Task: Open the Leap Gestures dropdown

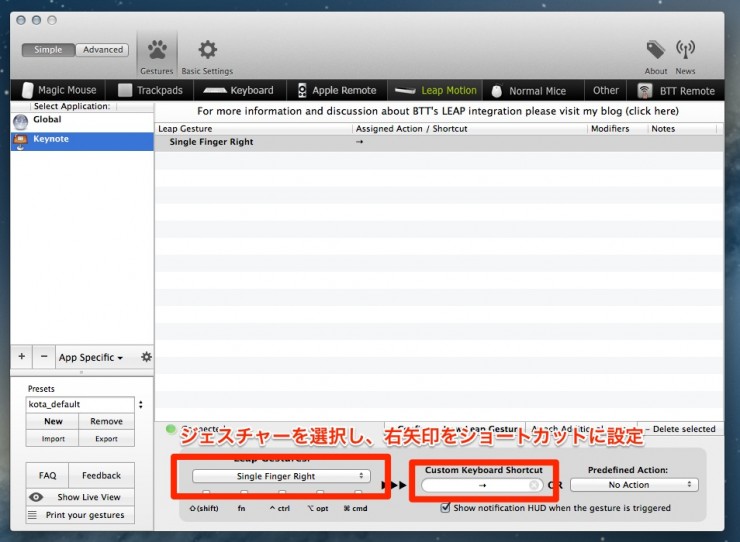Action: [x=281, y=476]
